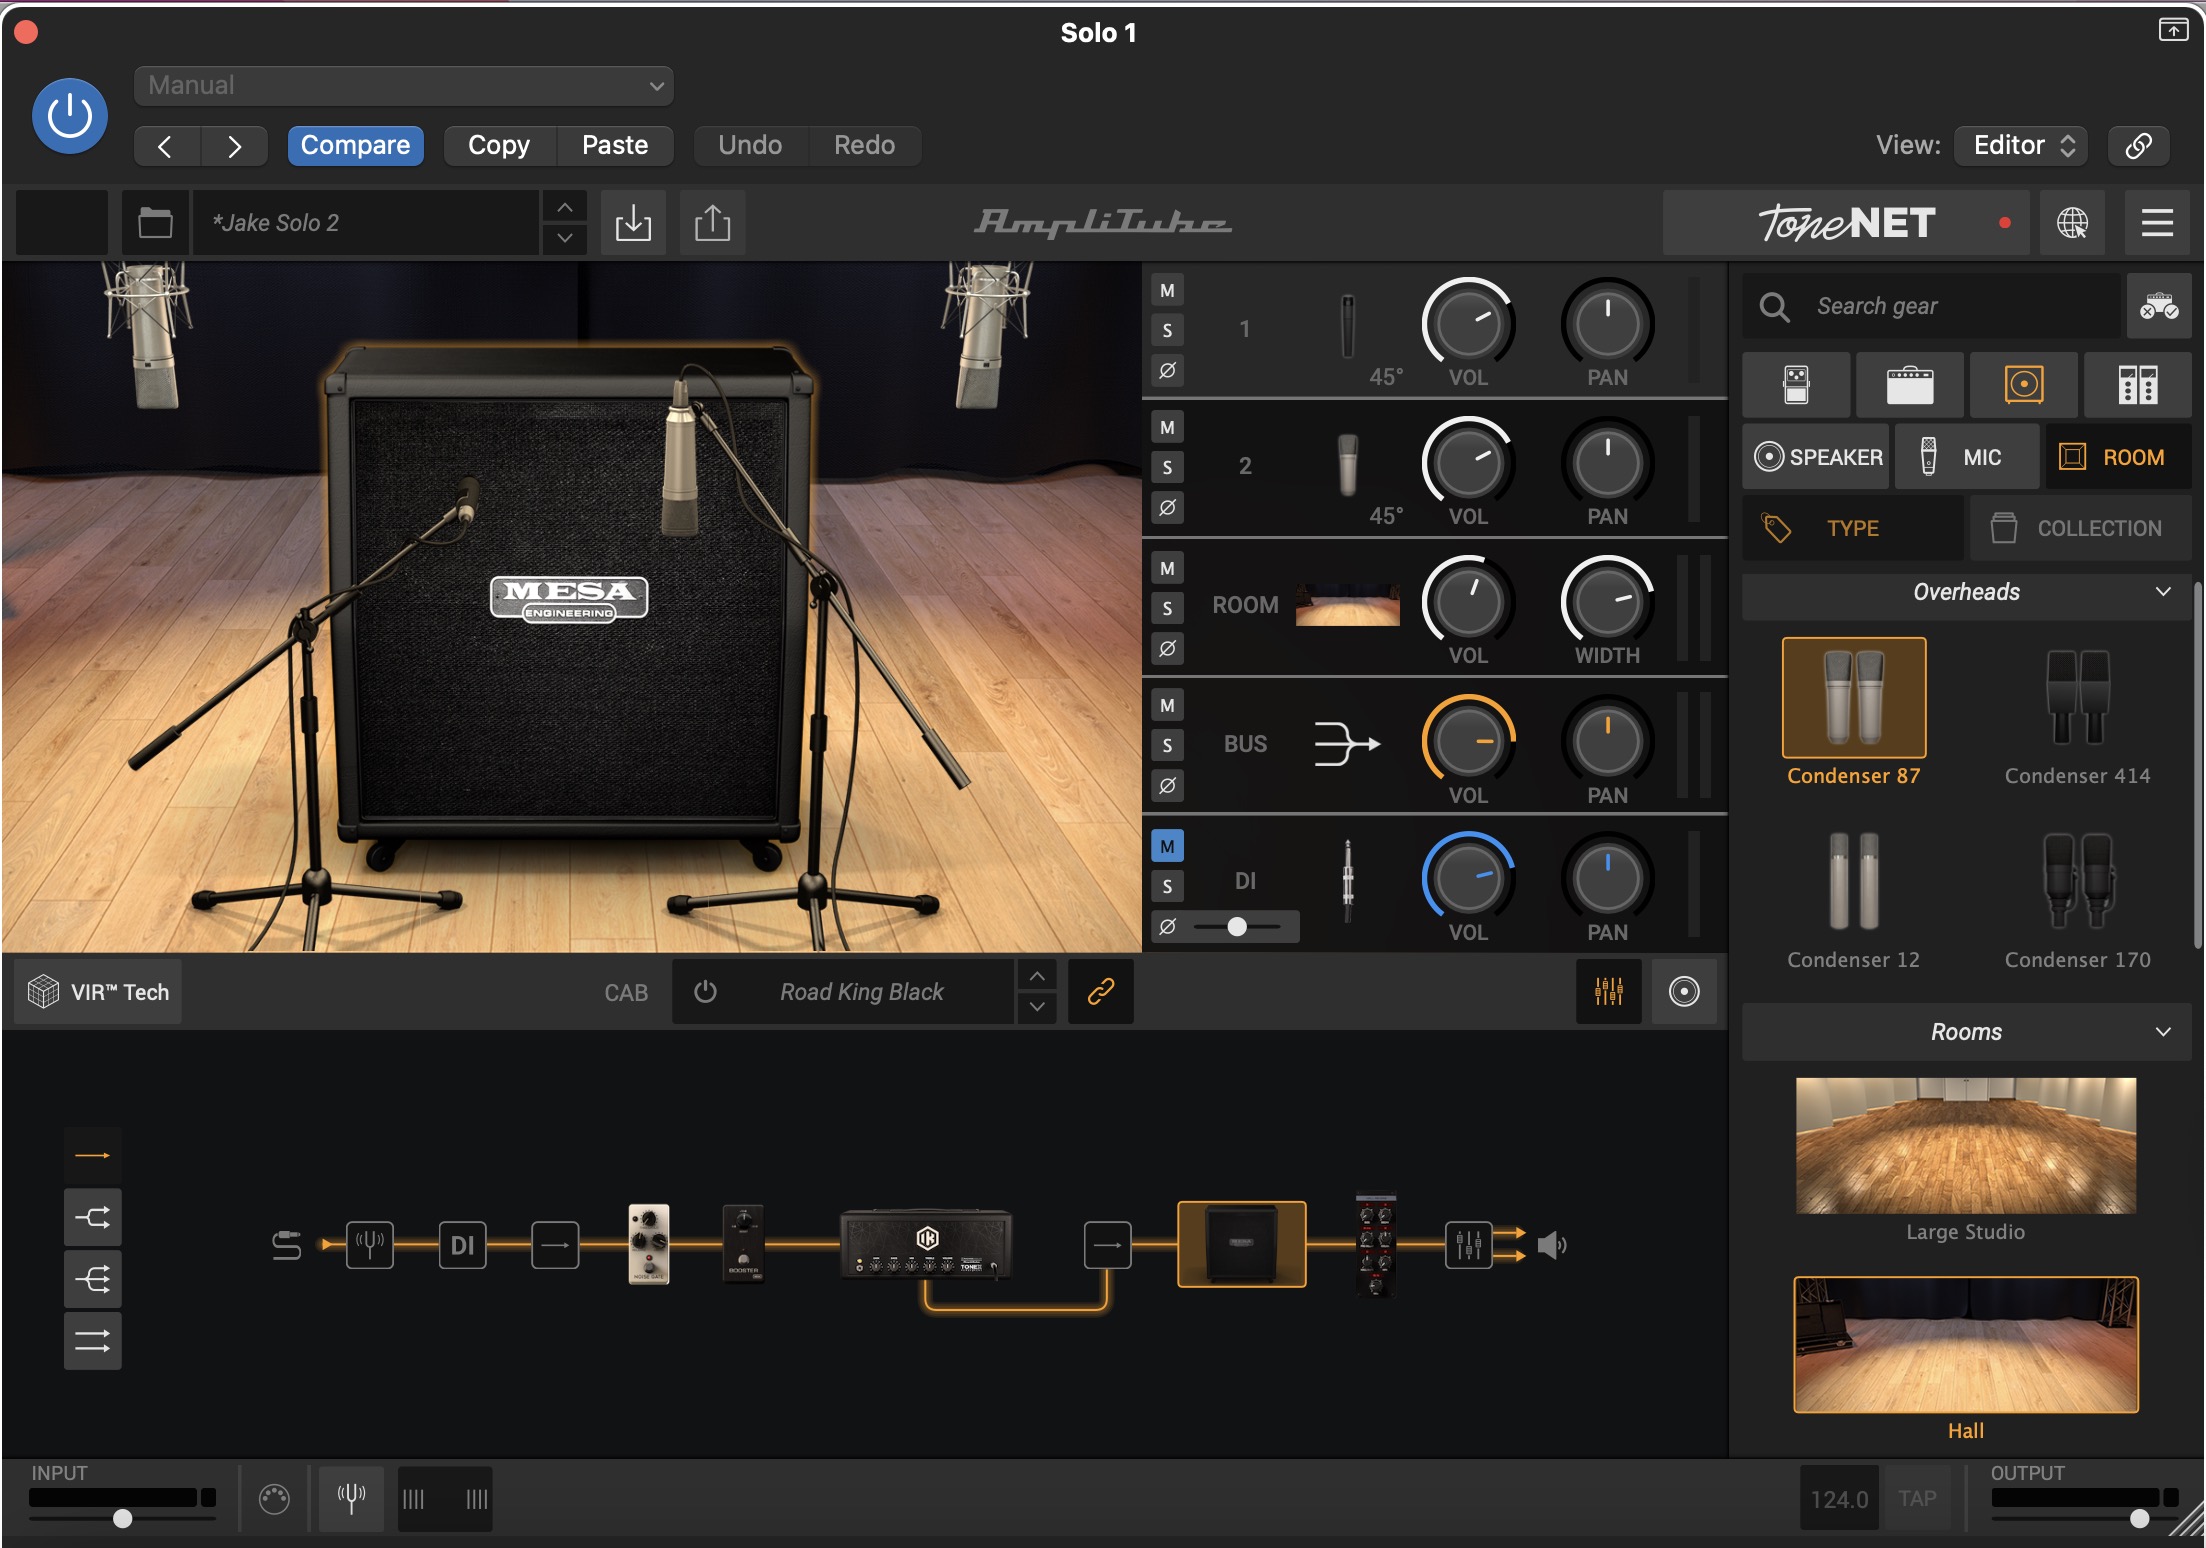Click the BUS VOL knob
This screenshot has width=2206, height=1548.
tap(1468, 741)
